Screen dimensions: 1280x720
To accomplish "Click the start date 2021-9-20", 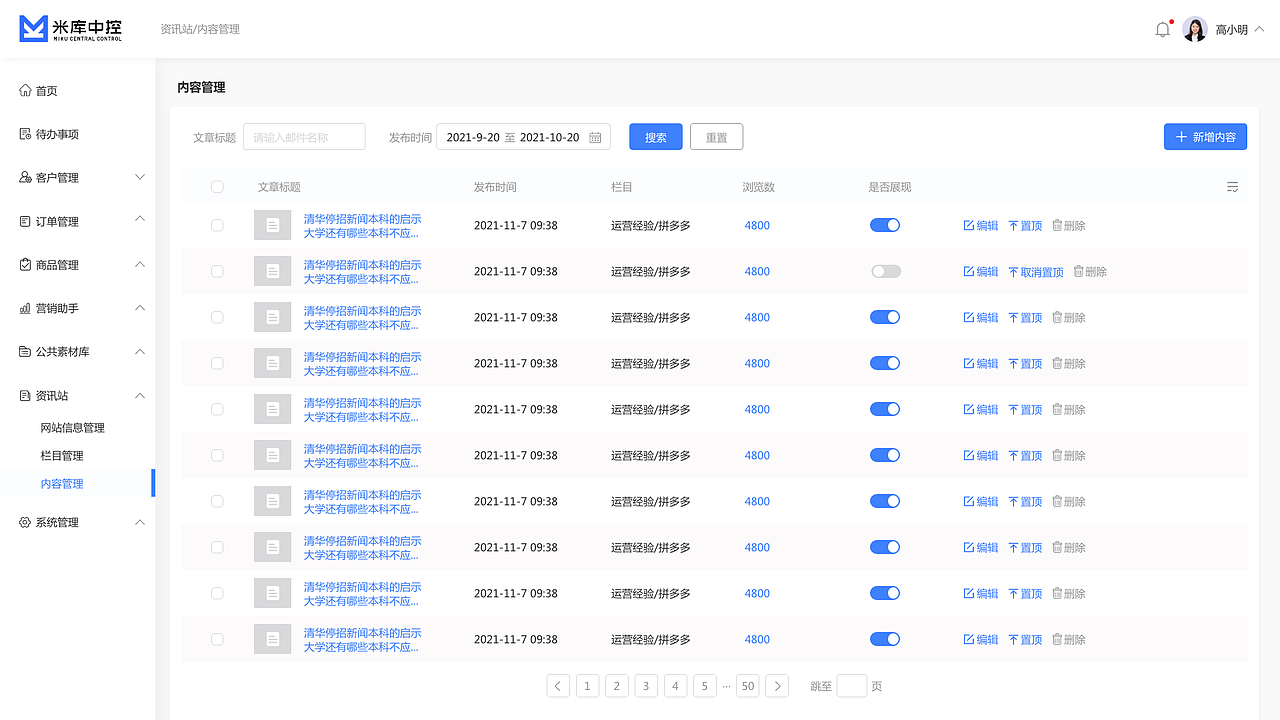I will [473, 137].
